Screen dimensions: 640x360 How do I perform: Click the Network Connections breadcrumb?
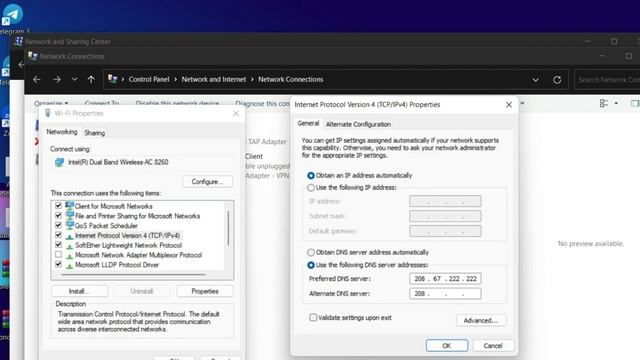click(291, 80)
